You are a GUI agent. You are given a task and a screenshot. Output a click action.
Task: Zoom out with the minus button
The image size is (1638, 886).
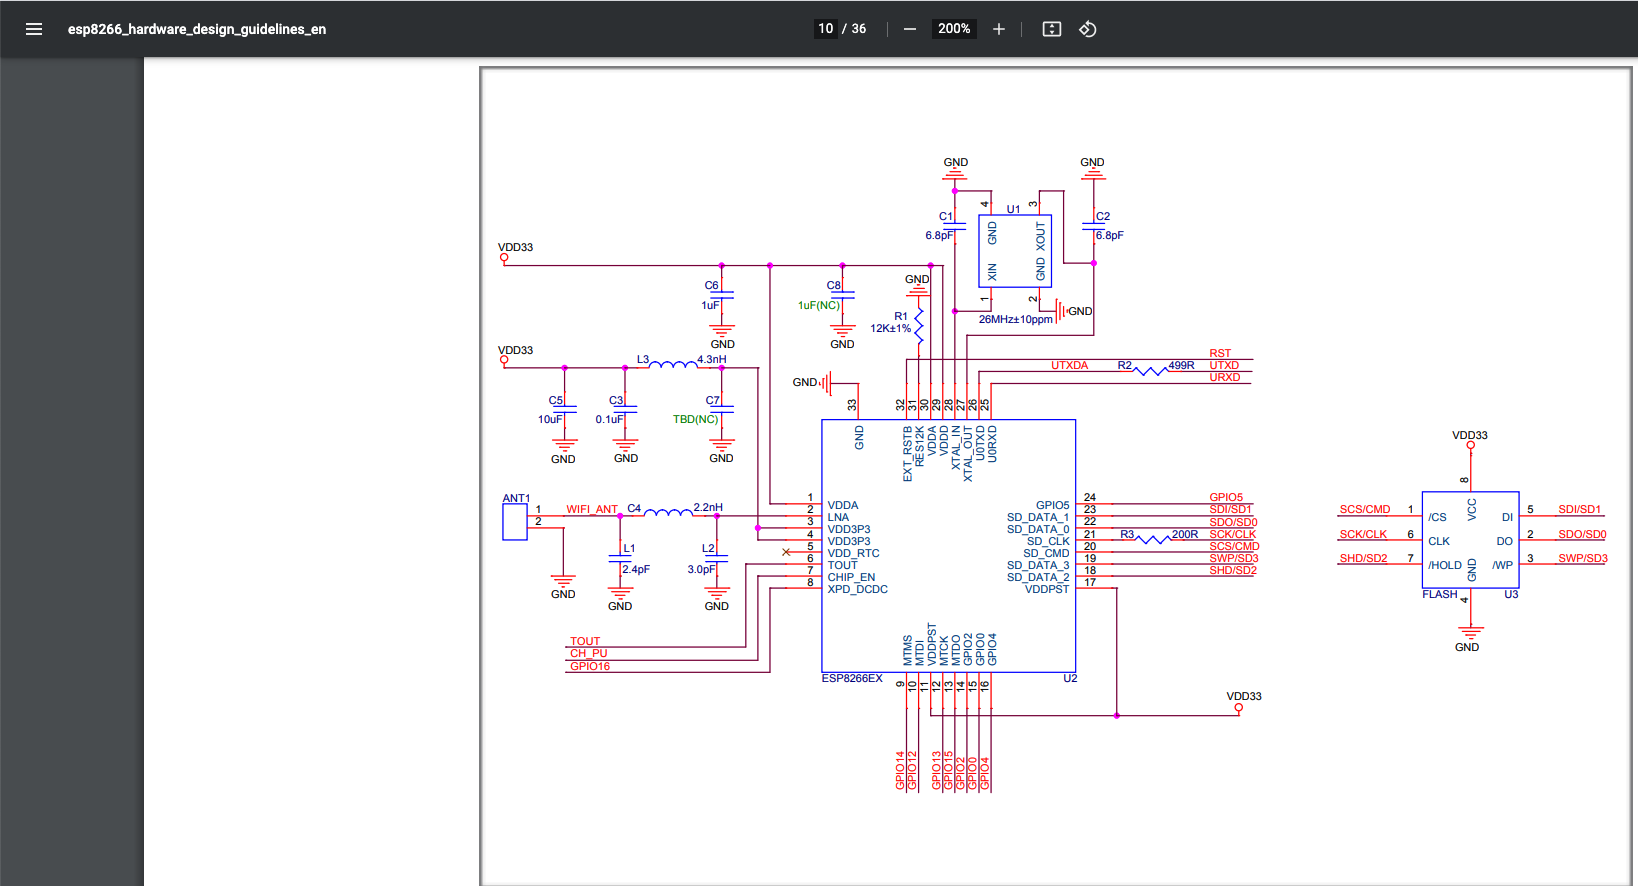coord(910,29)
